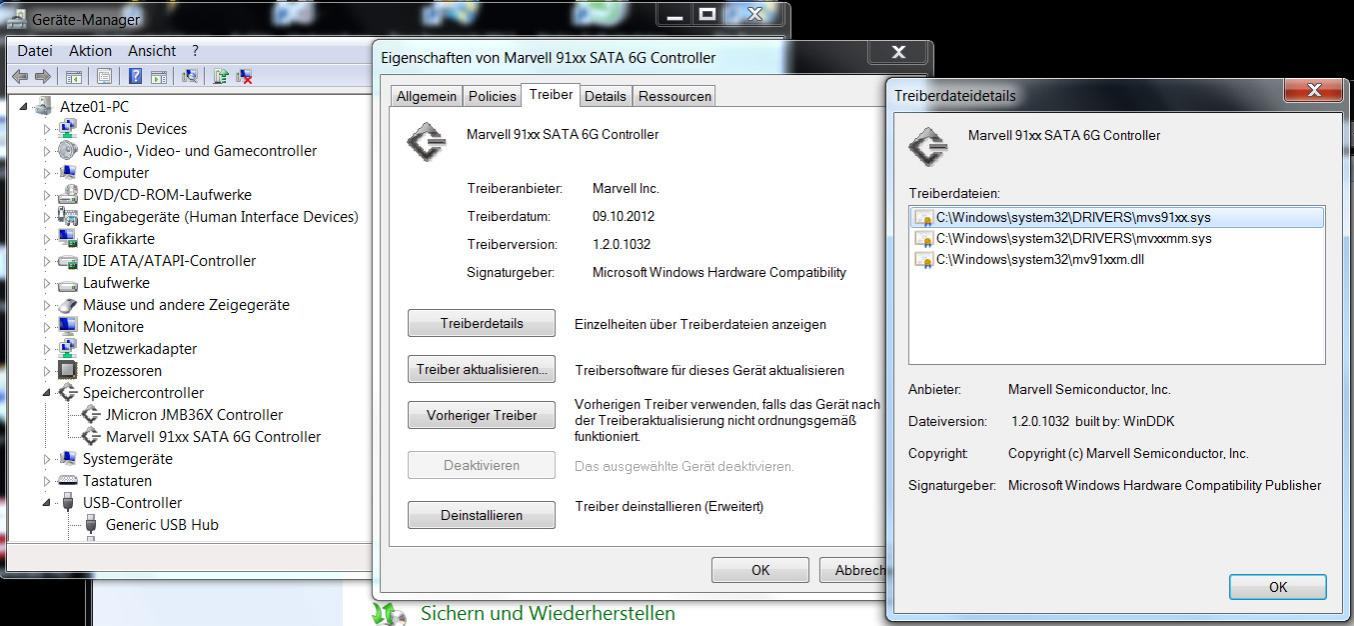Image resolution: width=1354 pixels, height=626 pixels.
Task: Click the uninstall device red X toolbar icon
Action: click(x=244, y=76)
